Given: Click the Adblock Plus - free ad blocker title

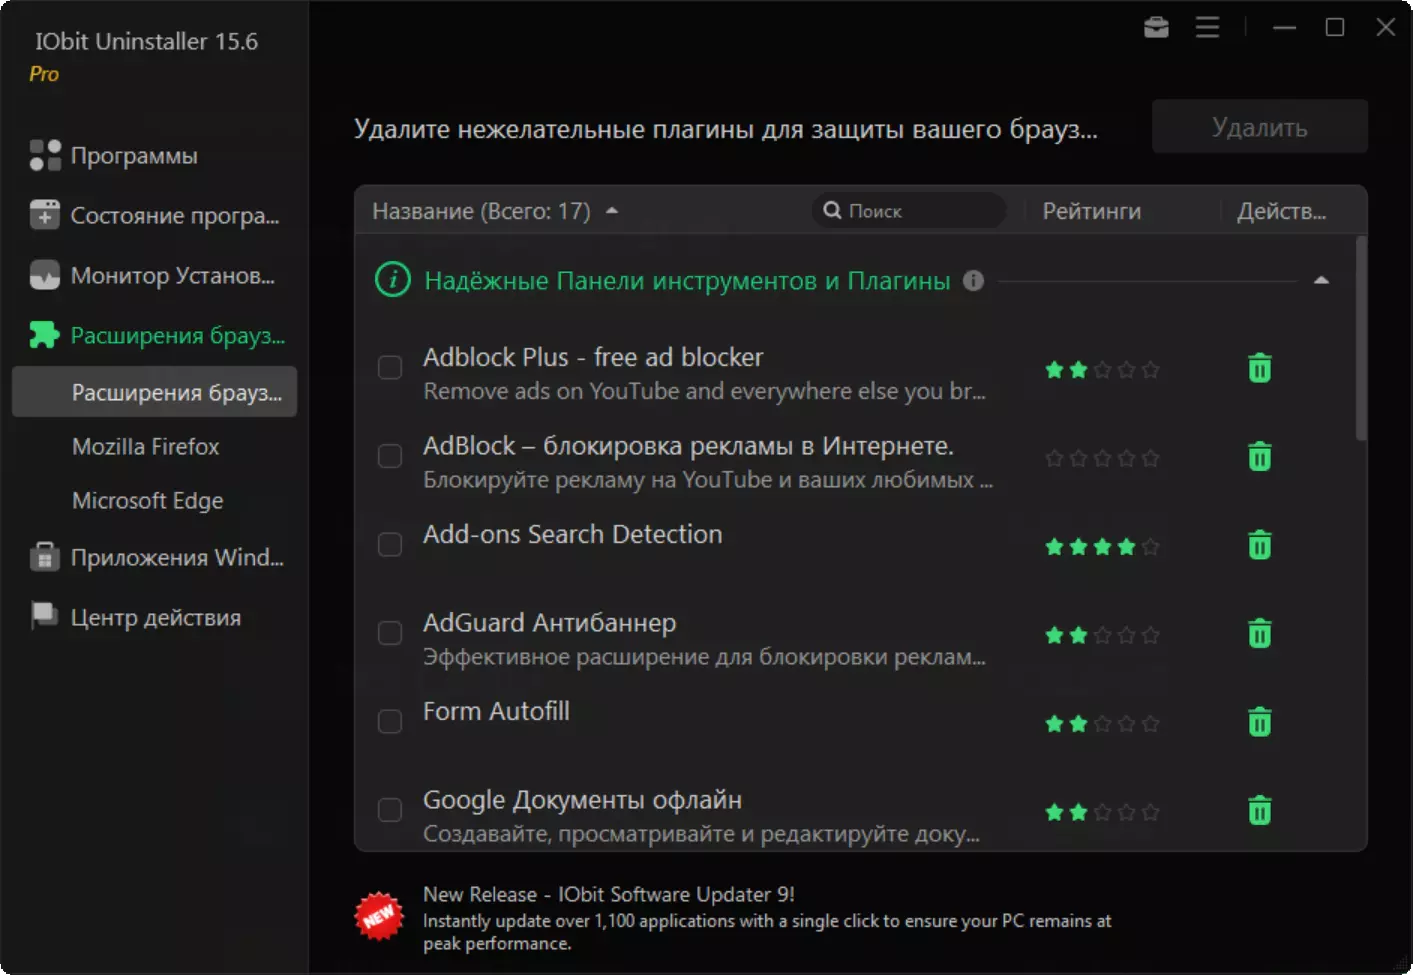Looking at the screenshot, I should tap(593, 357).
